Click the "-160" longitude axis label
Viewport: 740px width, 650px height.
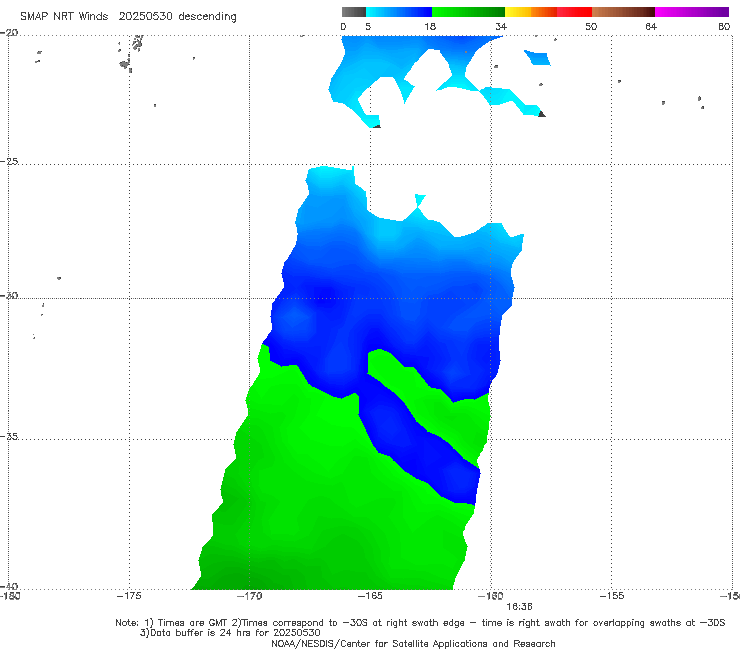(490, 596)
